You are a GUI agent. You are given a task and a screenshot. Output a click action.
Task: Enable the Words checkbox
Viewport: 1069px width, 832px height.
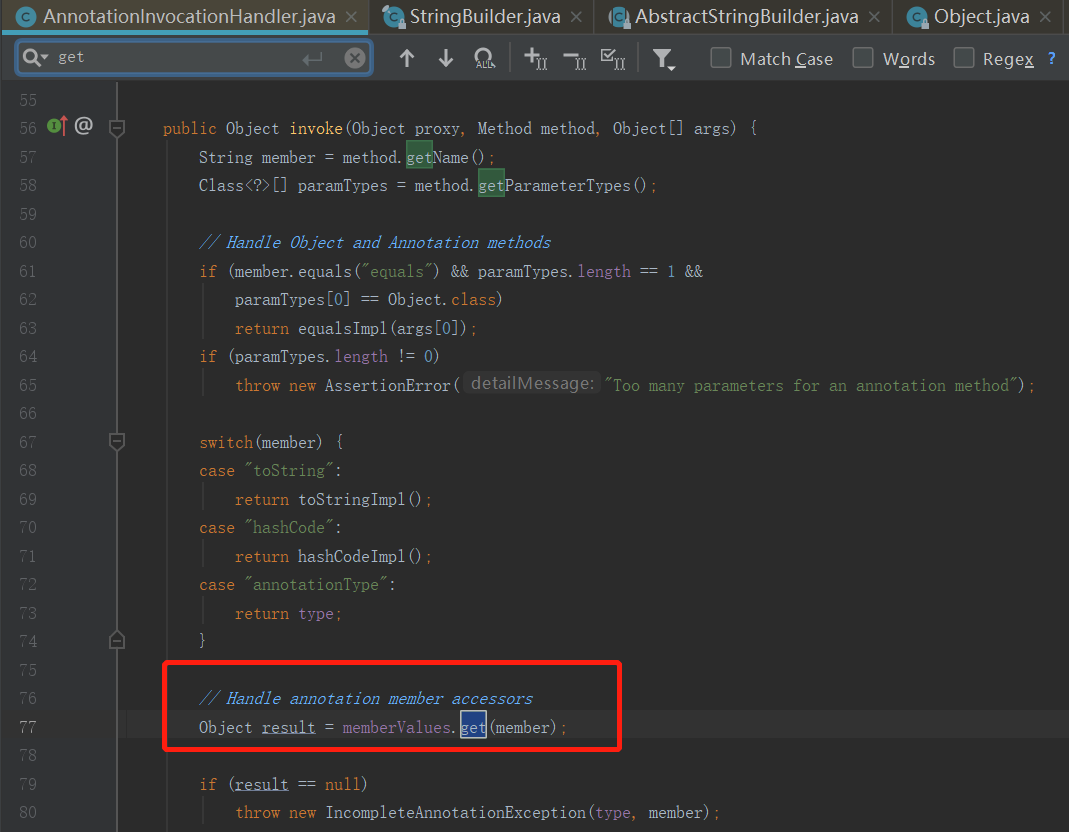coord(863,59)
